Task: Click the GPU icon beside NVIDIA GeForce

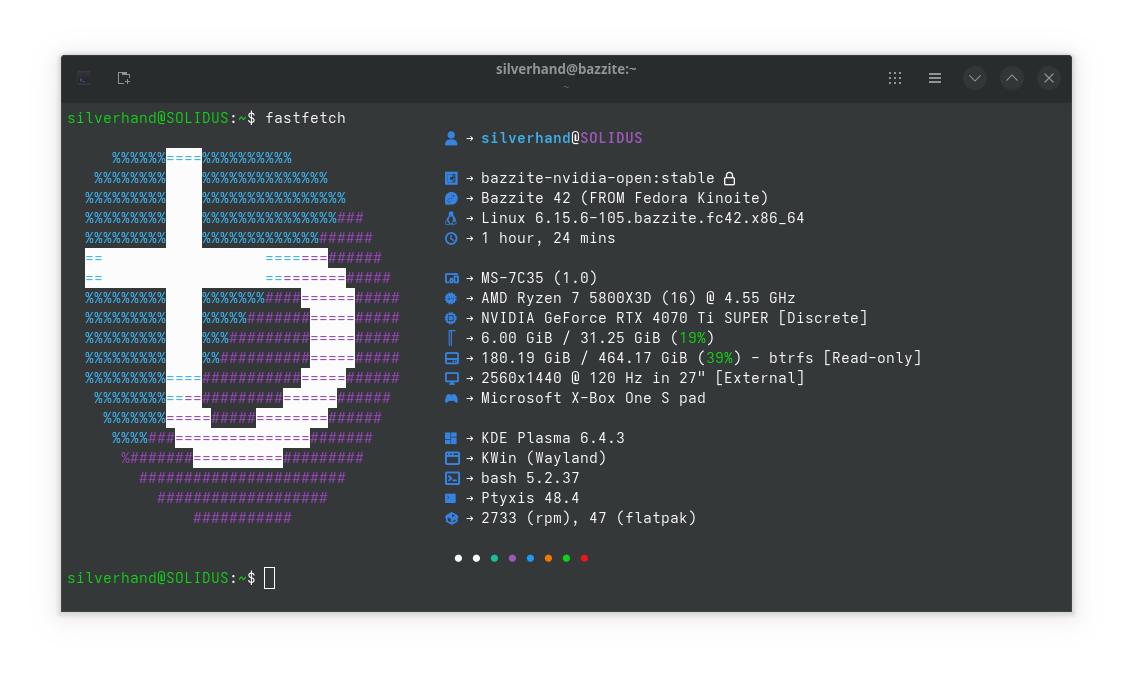Action: [x=451, y=319]
